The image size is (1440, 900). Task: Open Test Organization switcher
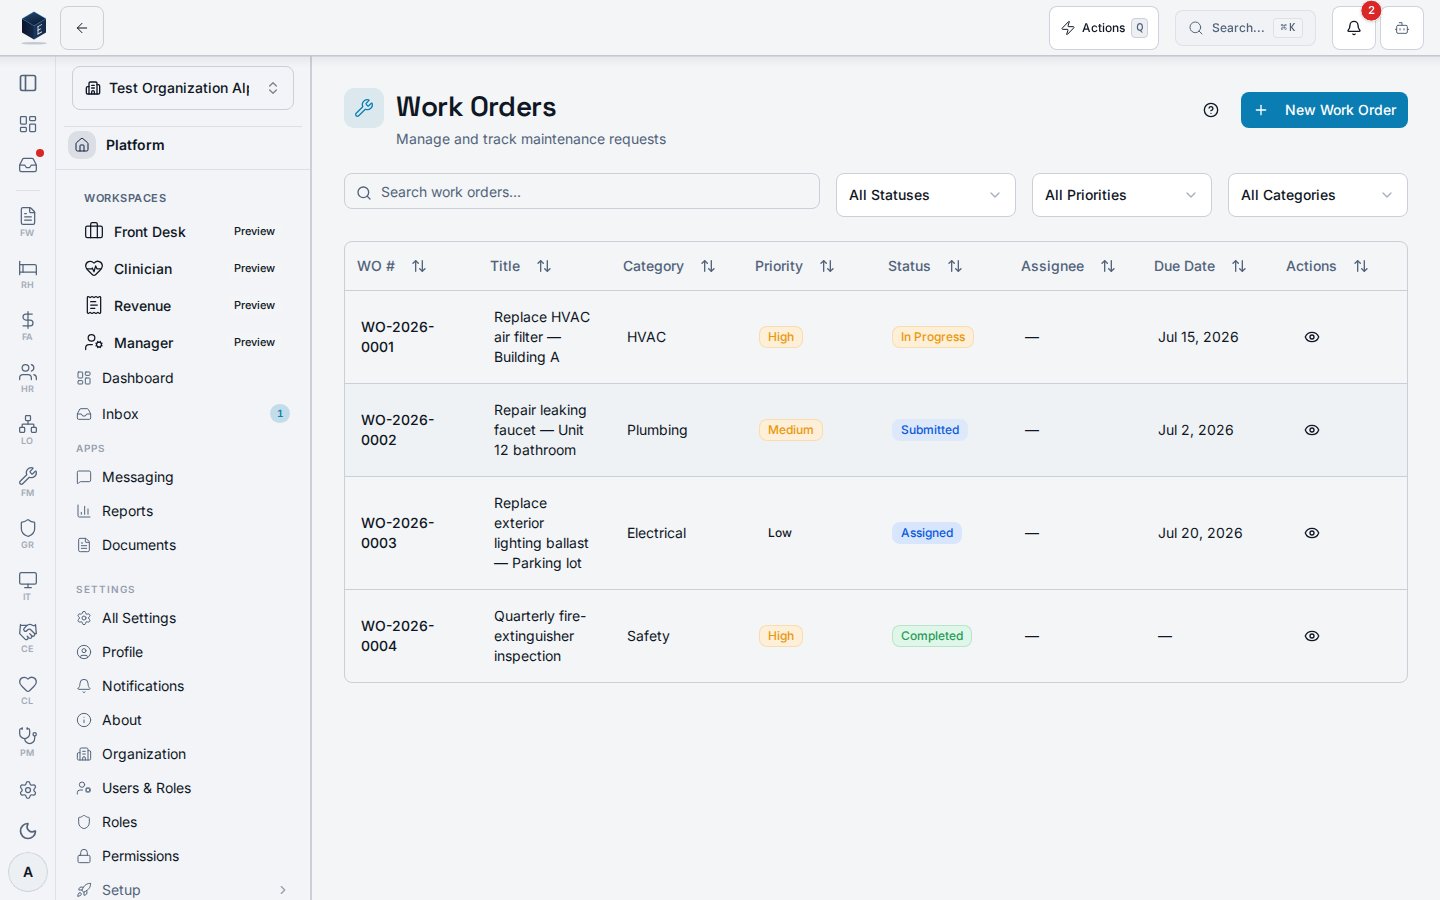[183, 88]
